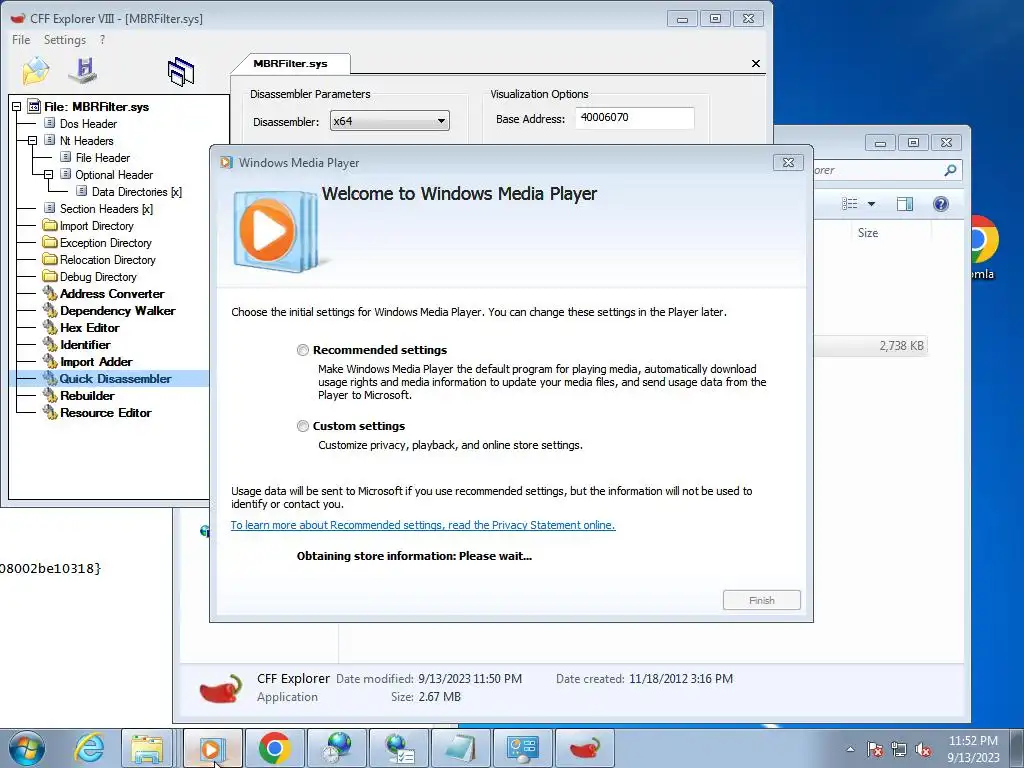Open the ? help menu in CFF Explorer
This screenshot has width=1024, height=768.
(x=103, y=40)
